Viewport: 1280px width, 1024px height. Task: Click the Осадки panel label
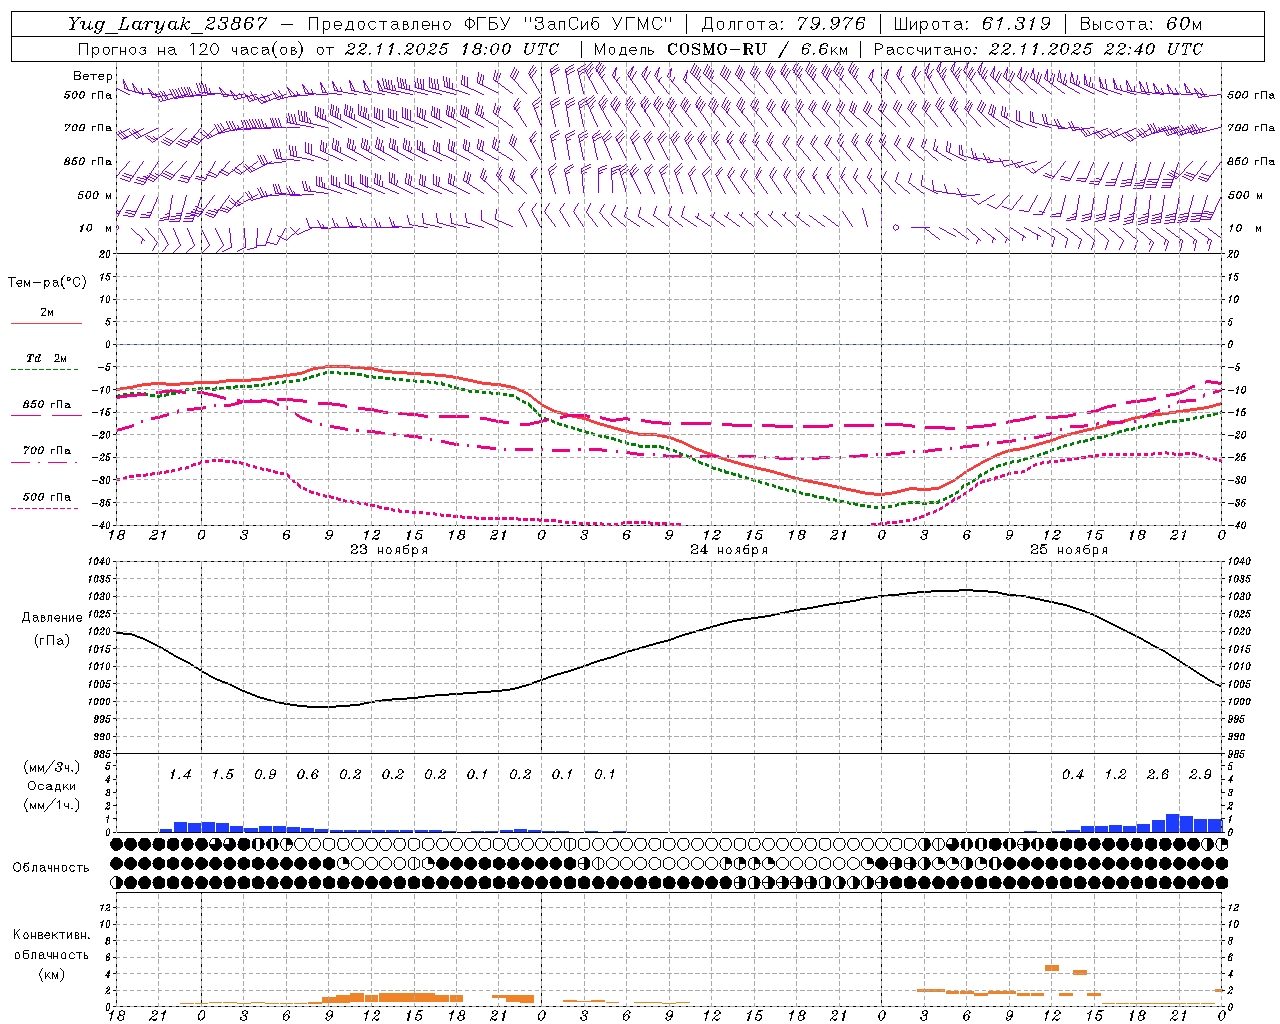coord(52,786)
